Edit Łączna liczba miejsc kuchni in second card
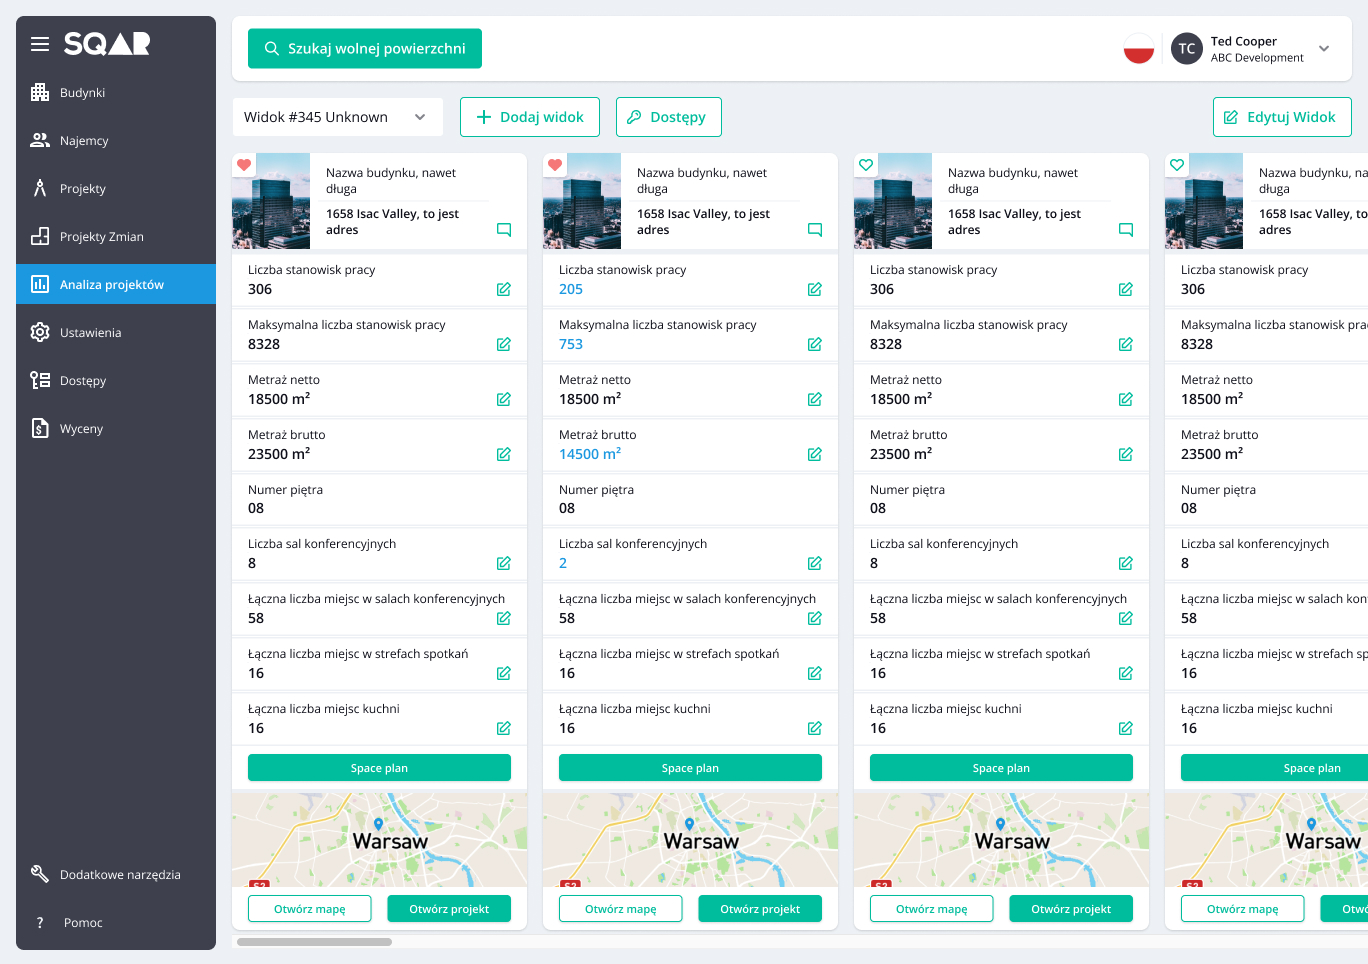This screenshot has width=1368, height=964. pyautogui.click(x=815, y=728)
